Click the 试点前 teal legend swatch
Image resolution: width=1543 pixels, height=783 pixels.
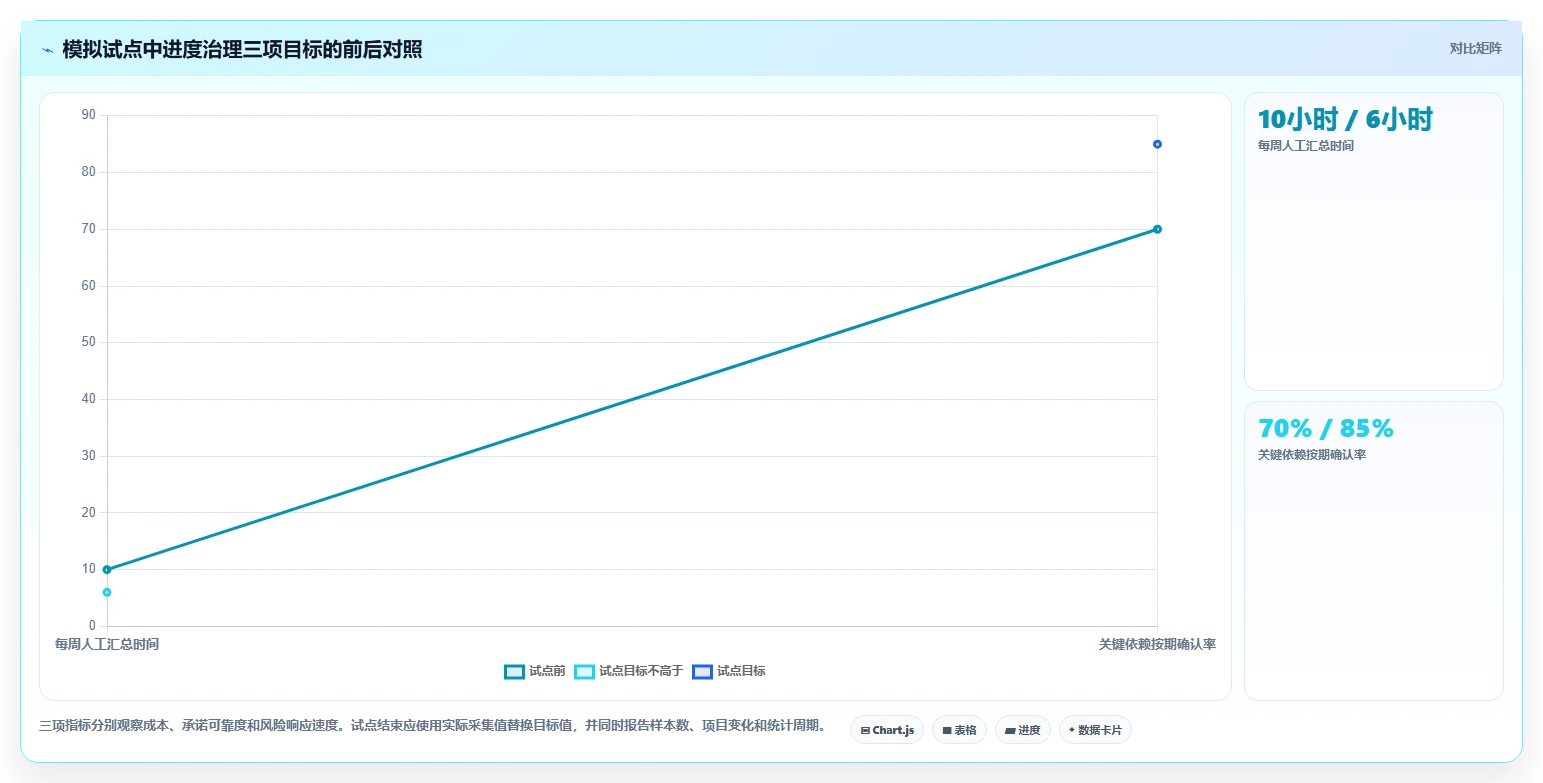coord(515,672)
